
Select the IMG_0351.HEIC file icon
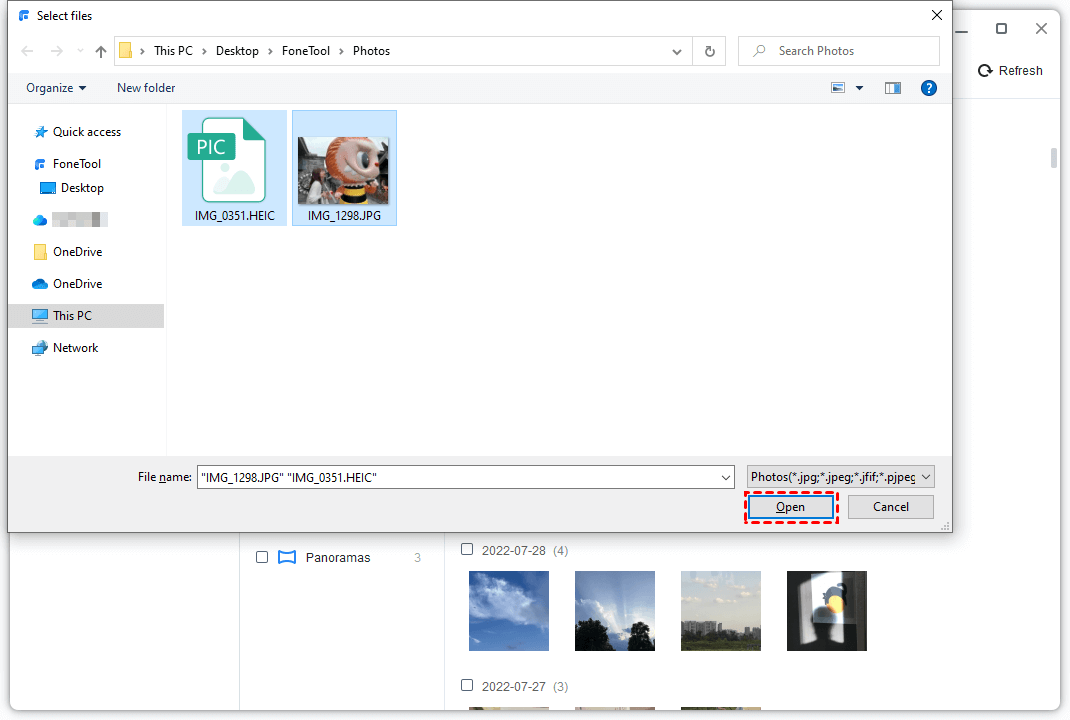pos(234,160)
